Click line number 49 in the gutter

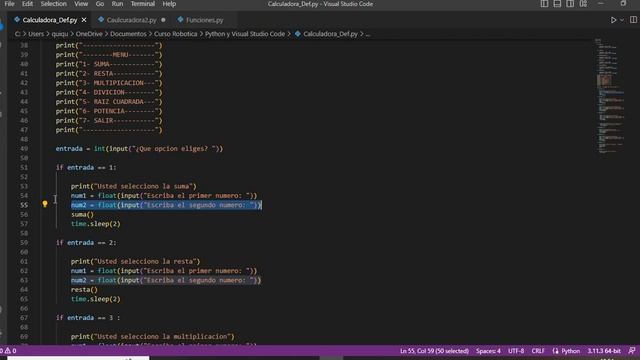coord(24,149)
